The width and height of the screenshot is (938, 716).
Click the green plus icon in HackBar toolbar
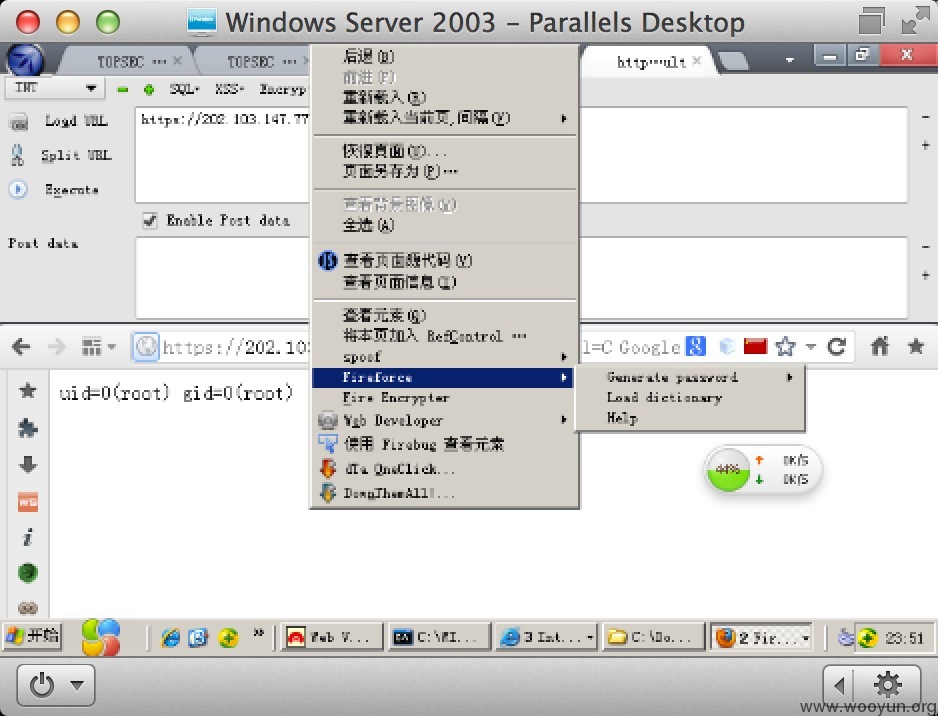(x=149, y=90)
